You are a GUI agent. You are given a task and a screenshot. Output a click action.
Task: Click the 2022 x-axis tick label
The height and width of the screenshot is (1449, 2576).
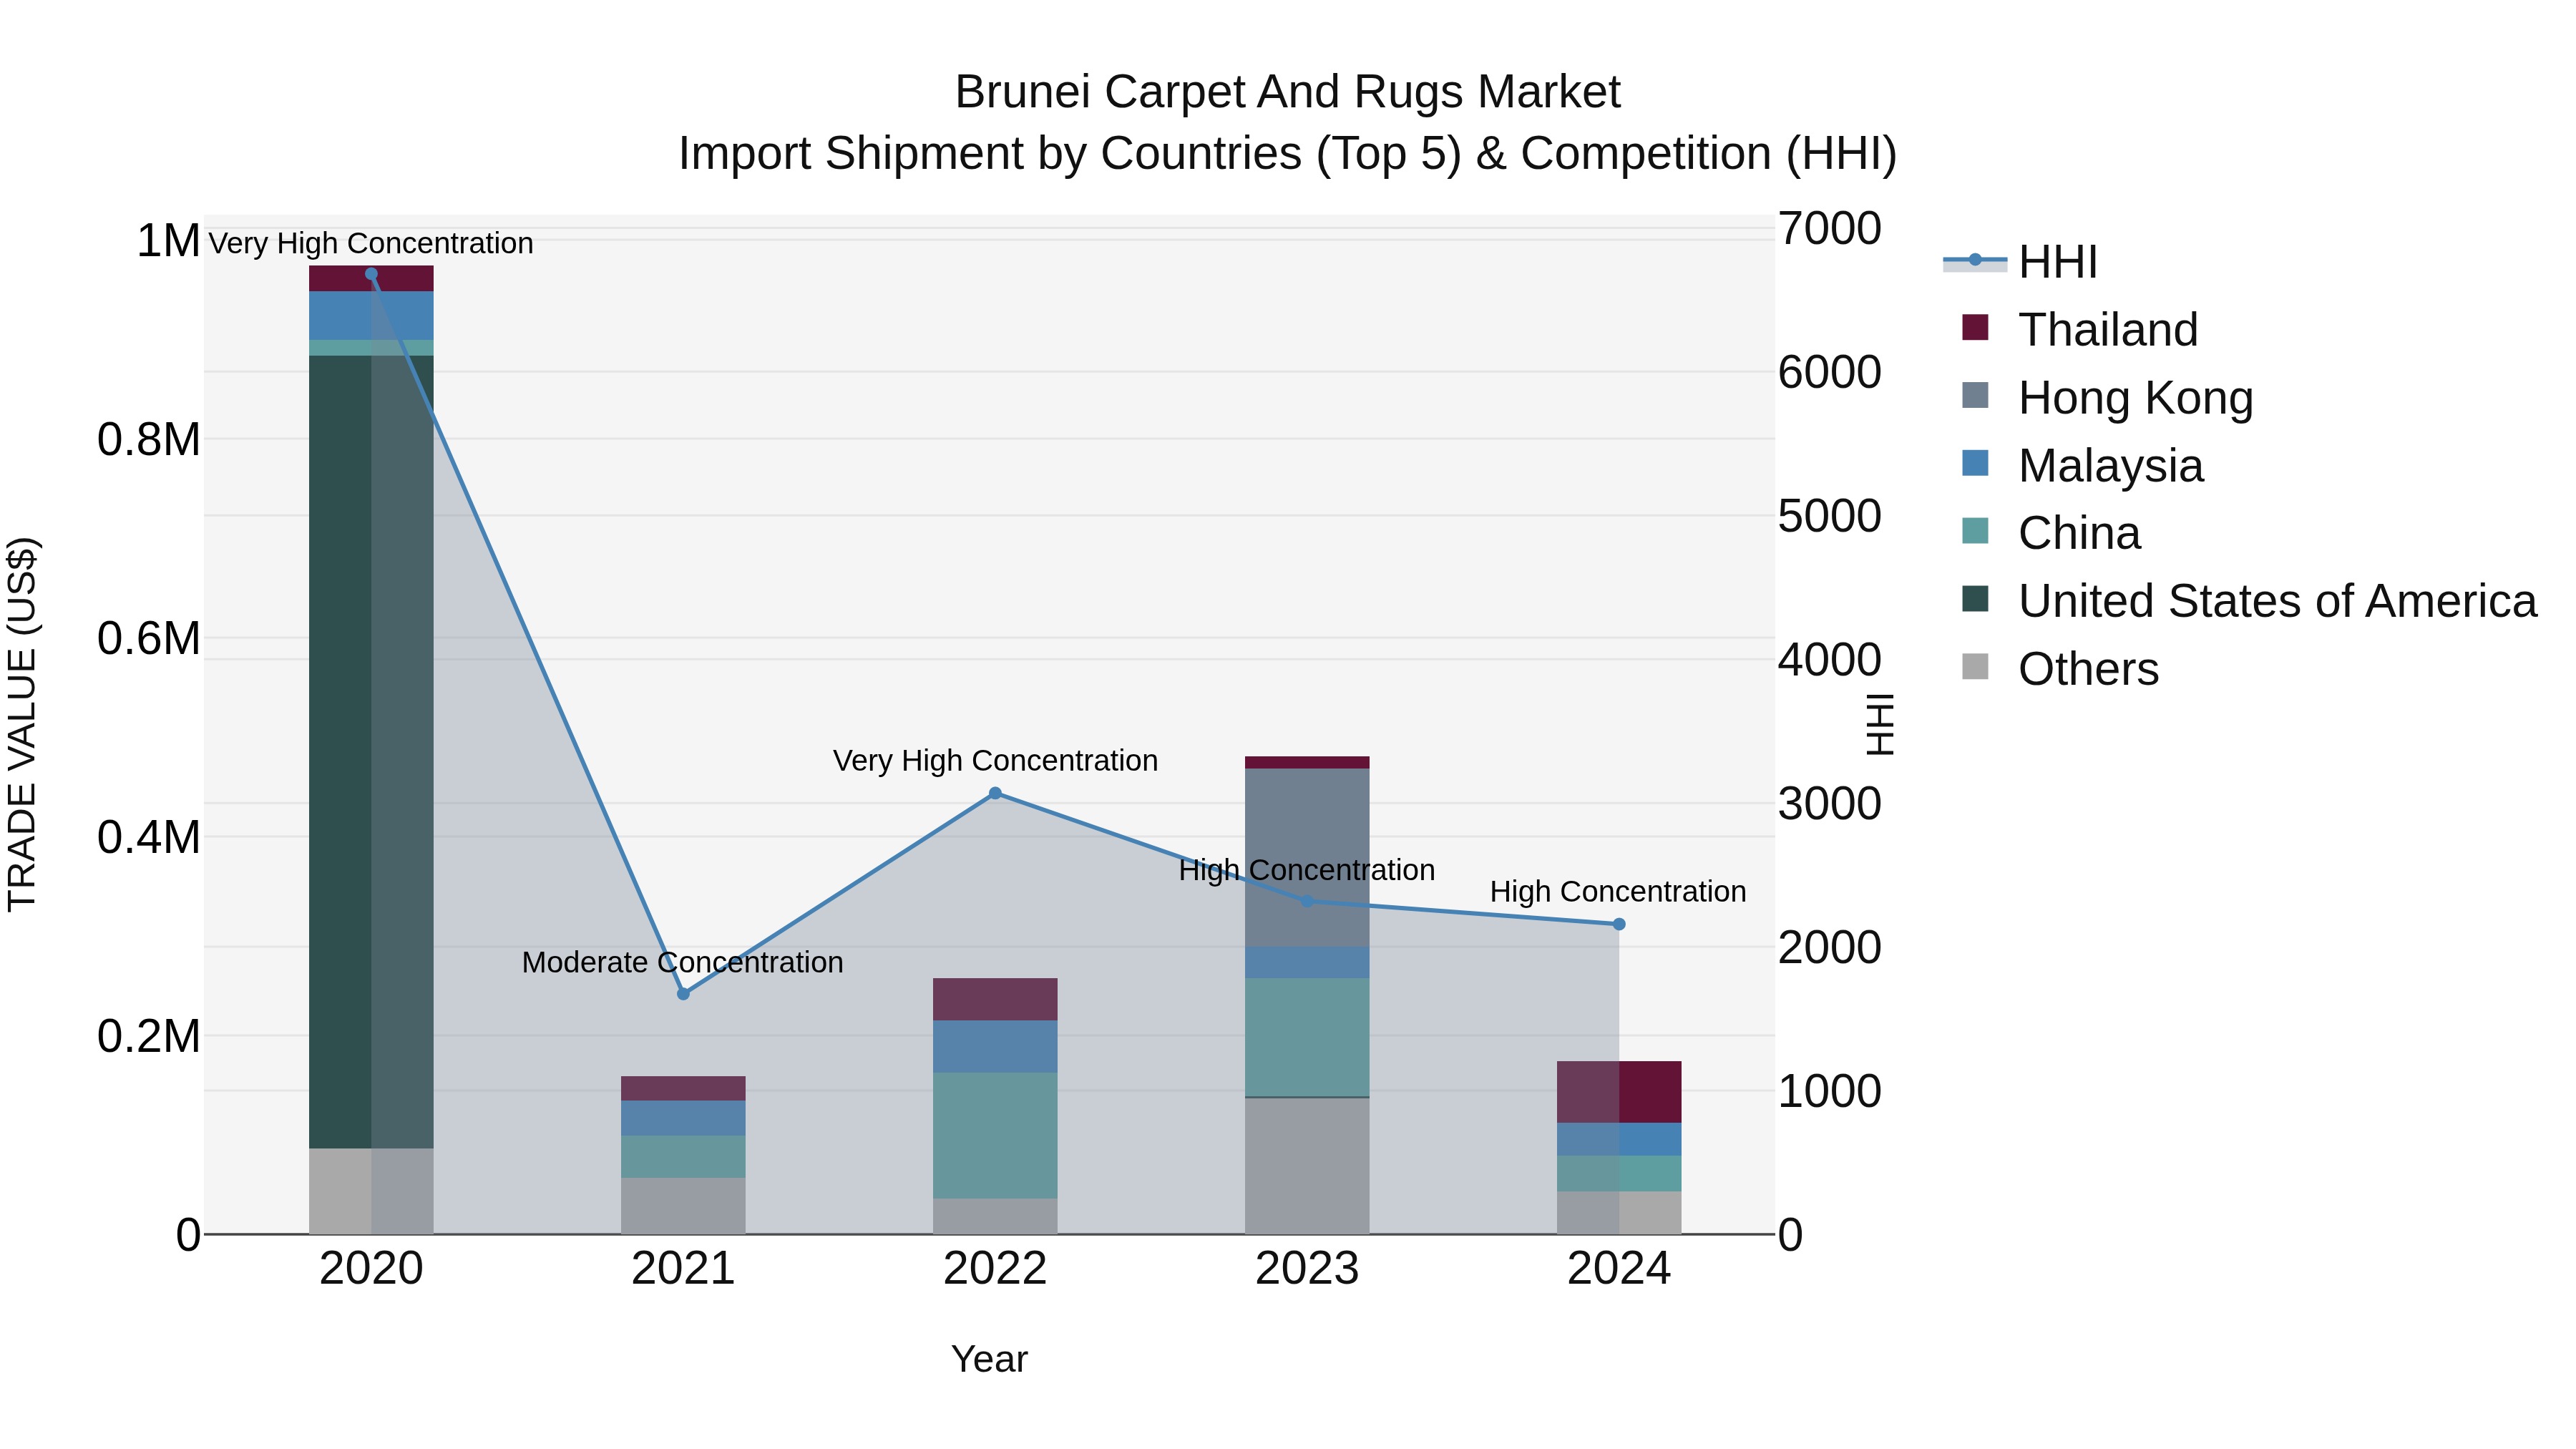pyautogui.click(x=995, y=1269)
